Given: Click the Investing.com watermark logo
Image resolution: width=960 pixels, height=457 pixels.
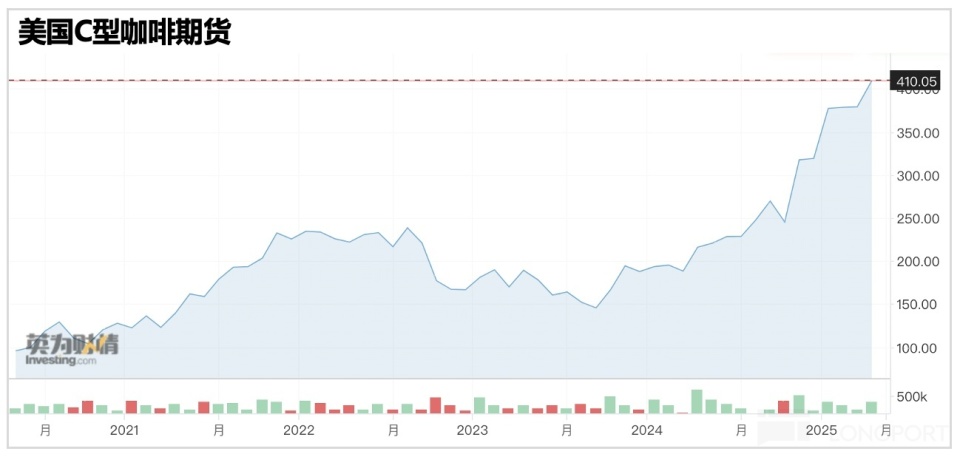Looking at the screenshot, I should coord(71,350).
